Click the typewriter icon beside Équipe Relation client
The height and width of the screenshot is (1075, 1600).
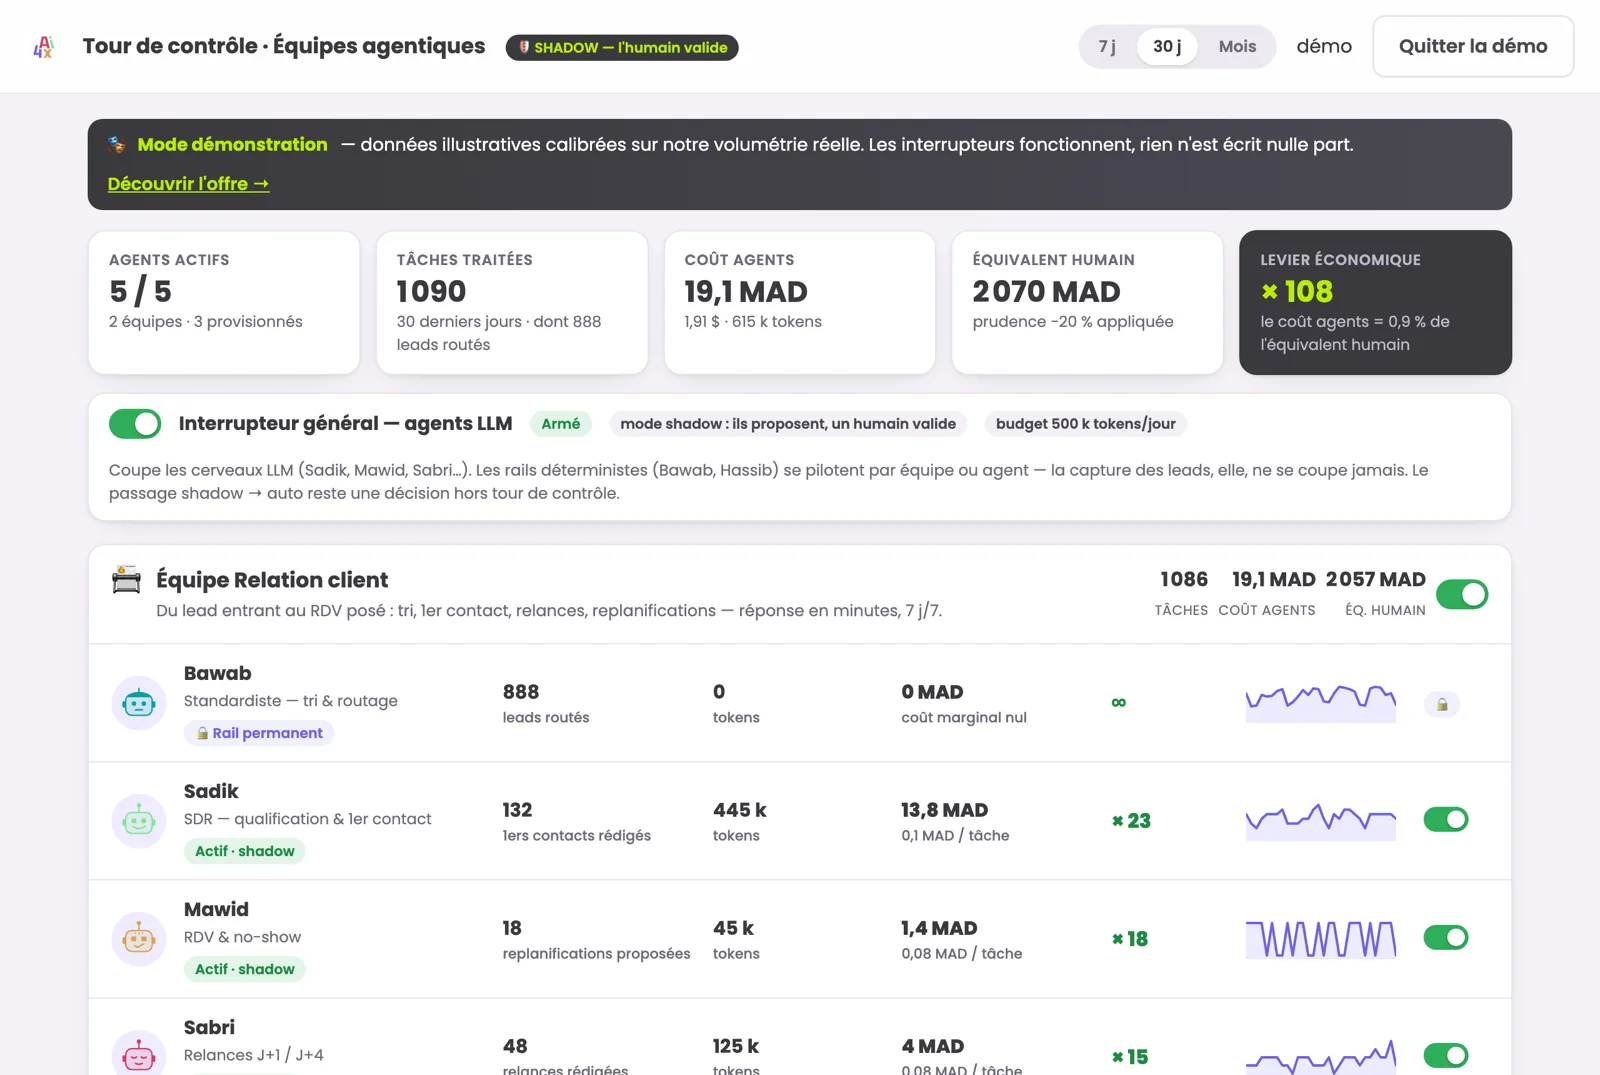coord(126,580)
